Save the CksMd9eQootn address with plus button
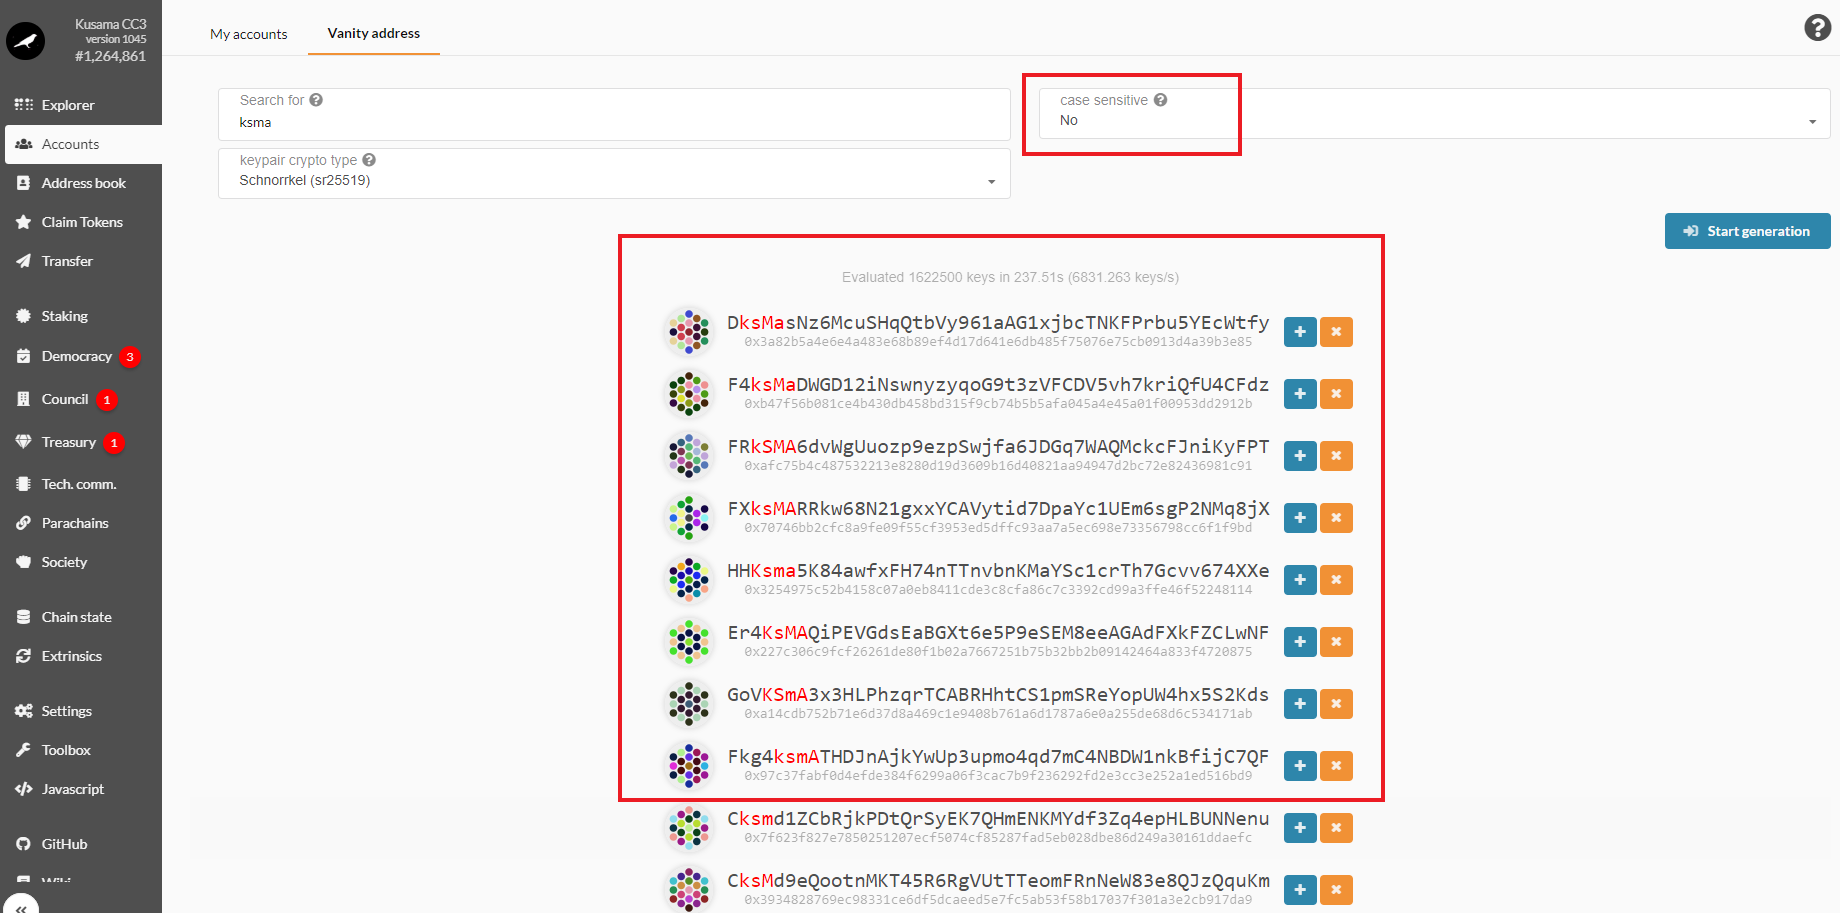This screenshot has height=913, width=1840. click(1299, 890)
